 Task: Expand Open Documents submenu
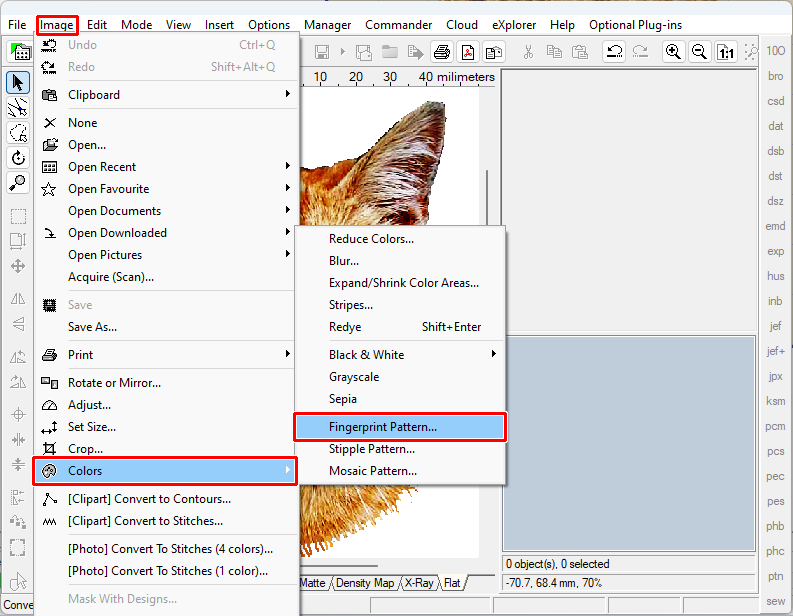tap(166, 211)
